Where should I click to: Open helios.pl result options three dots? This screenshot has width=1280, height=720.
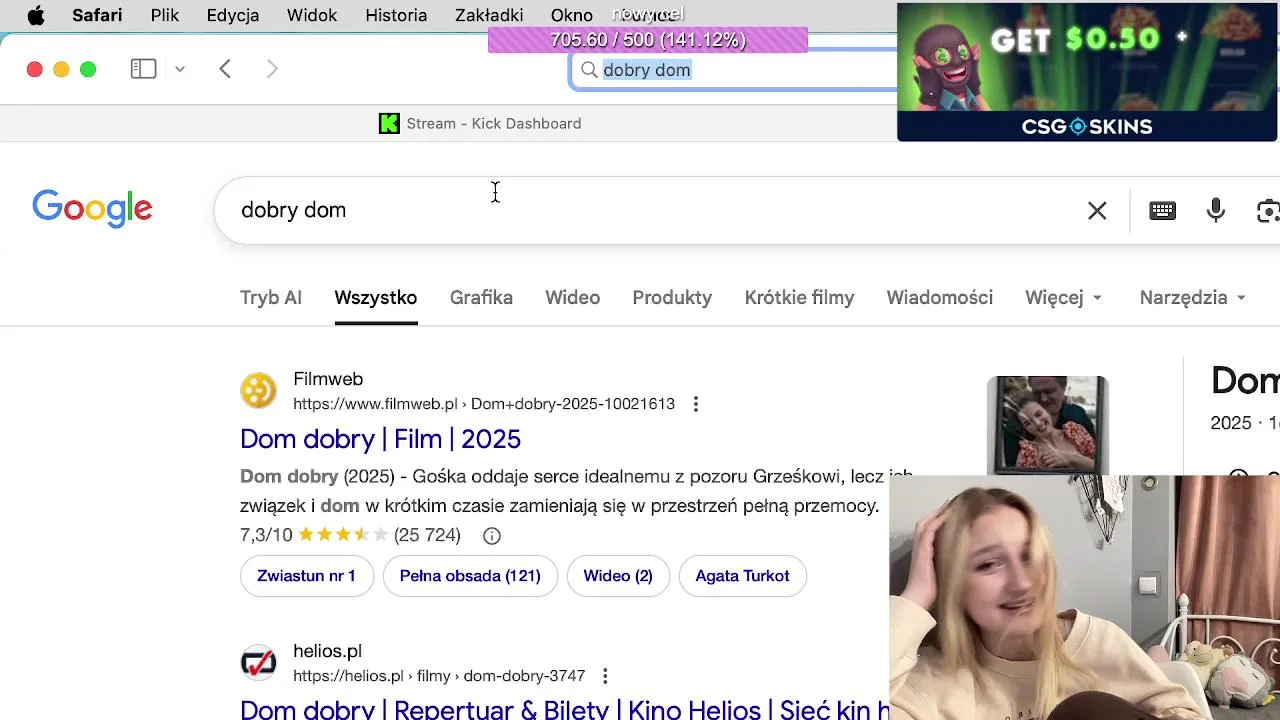pos(605,676)
